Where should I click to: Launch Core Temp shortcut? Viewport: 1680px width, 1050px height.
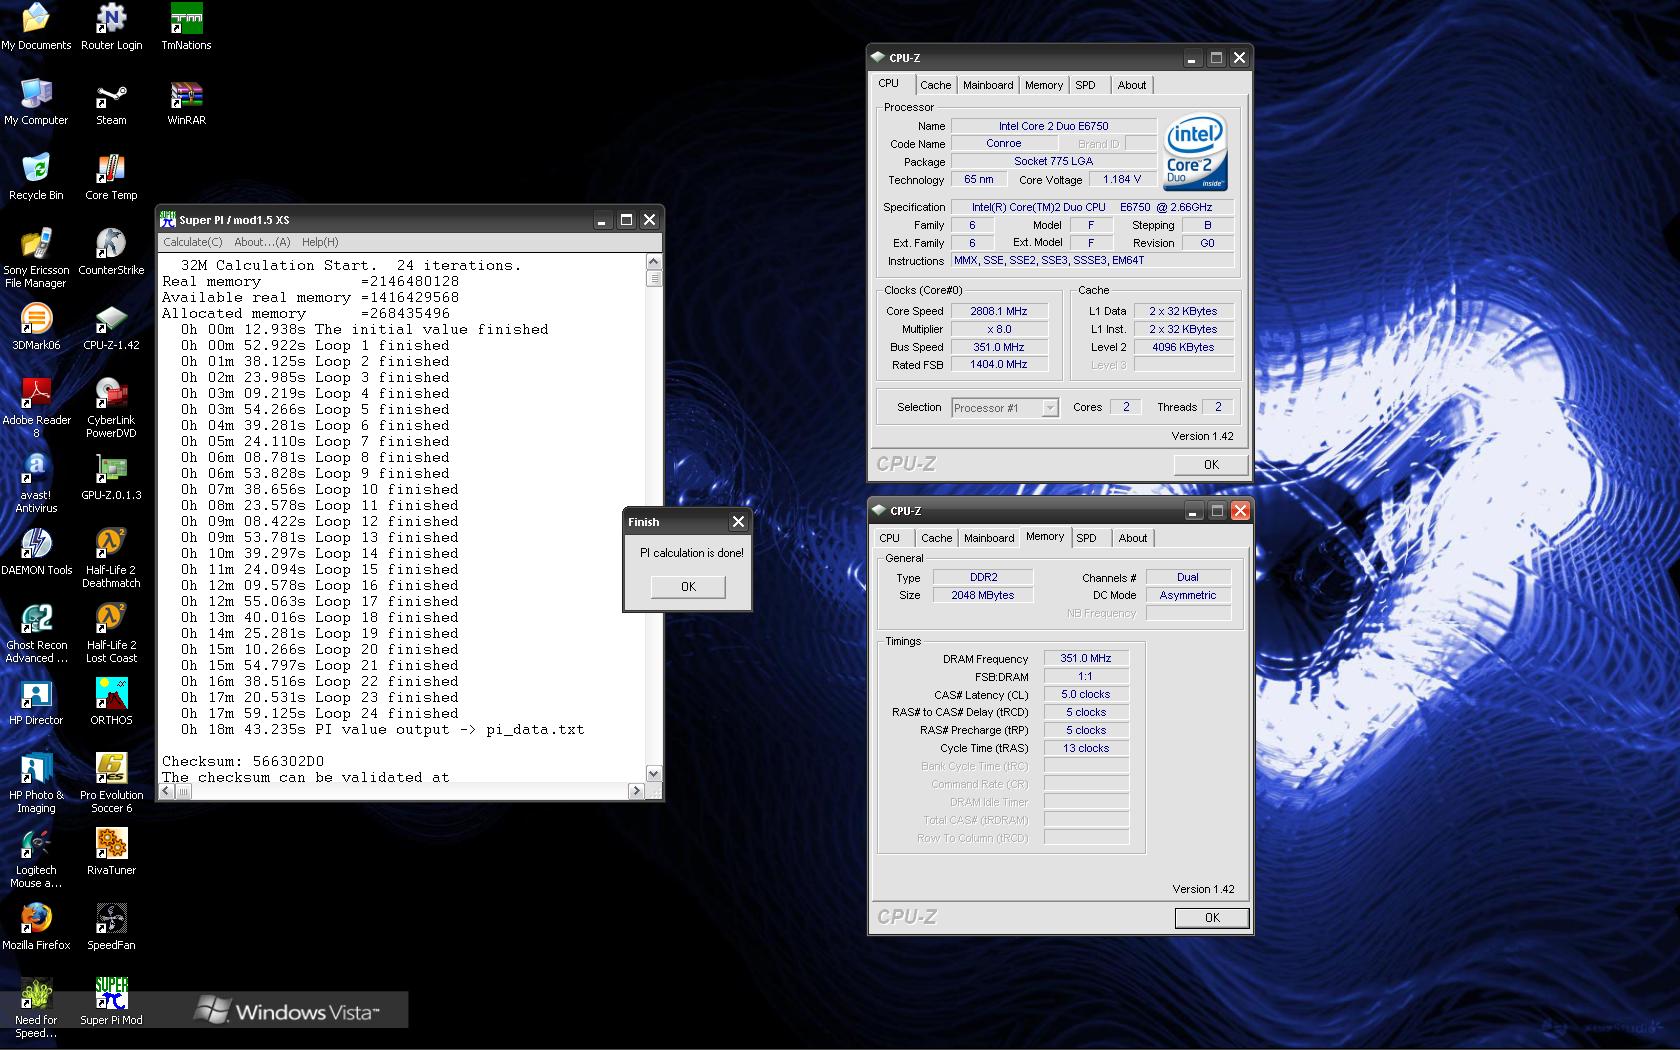click(x=111, y=177)
